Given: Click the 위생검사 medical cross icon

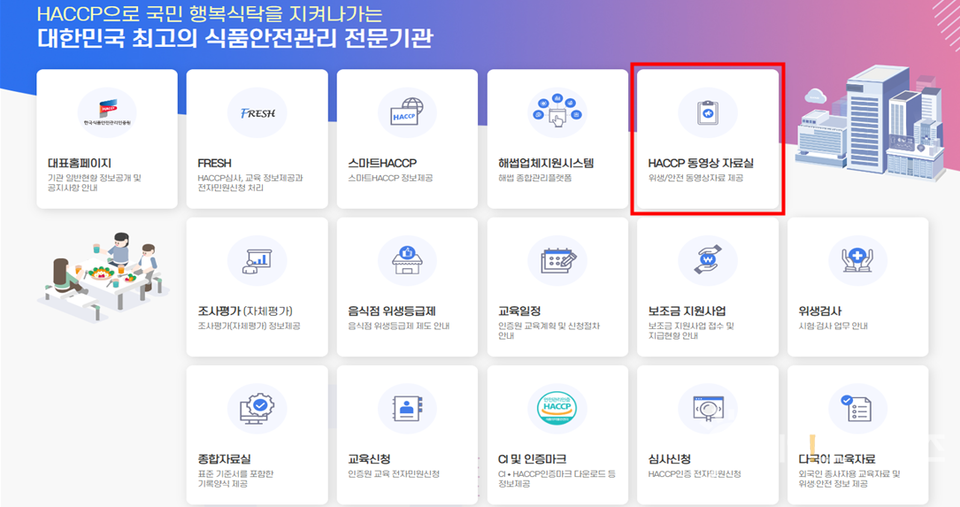Looking at the screenshot, I should coord(858,261).
